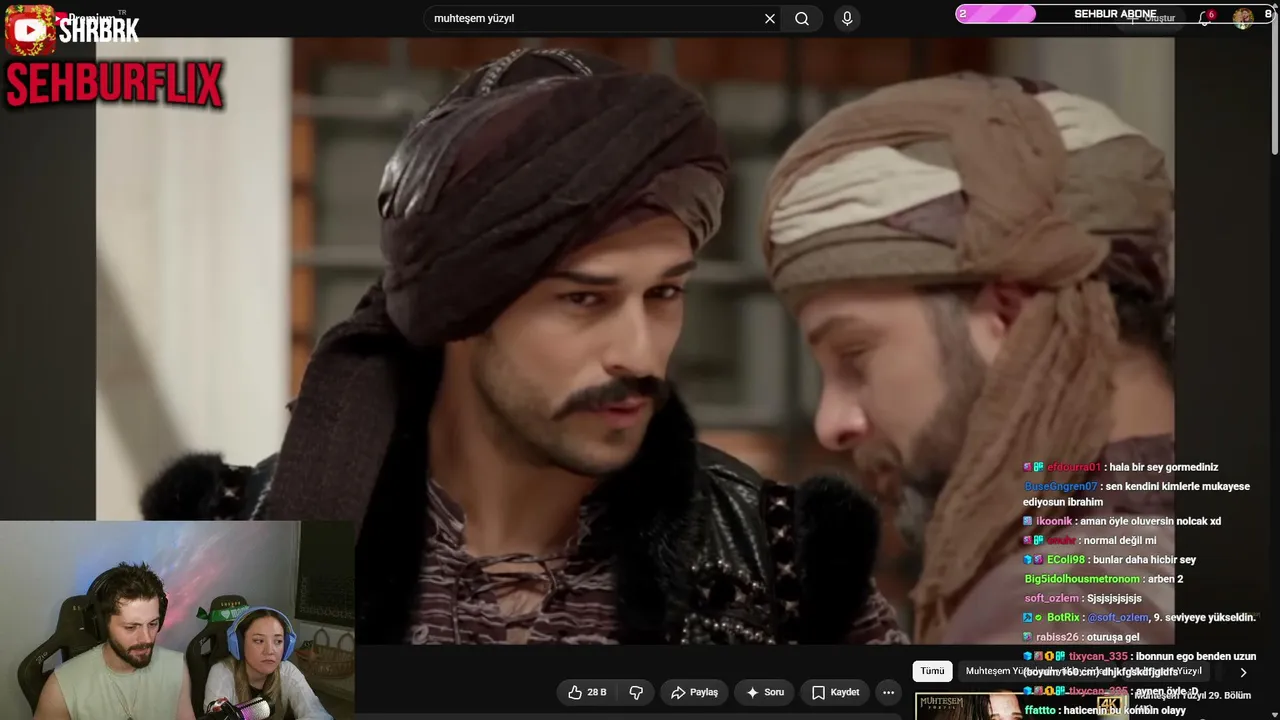The height and width of the screenshot is (720, 1280).
Task: Open the account avatar menu
Action: [x=1243, y=18]
